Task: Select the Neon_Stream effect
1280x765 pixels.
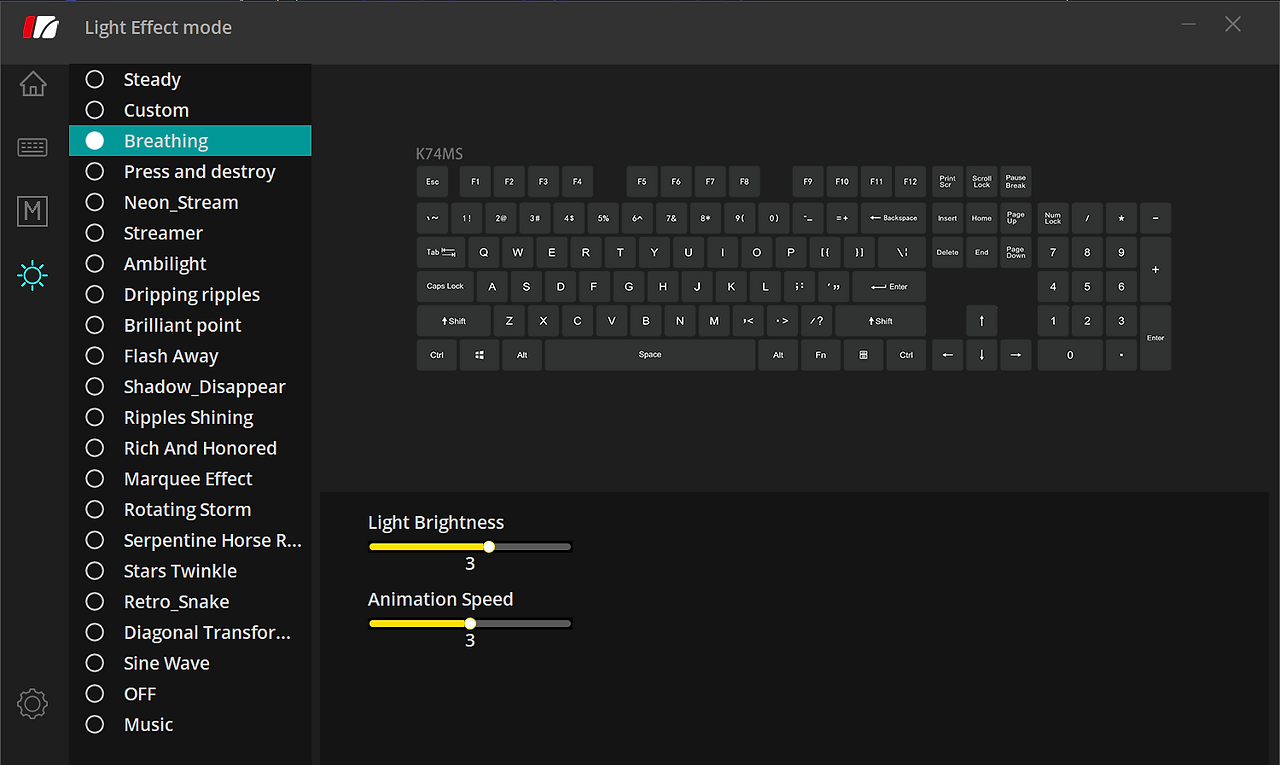Action: click(190, 203)
